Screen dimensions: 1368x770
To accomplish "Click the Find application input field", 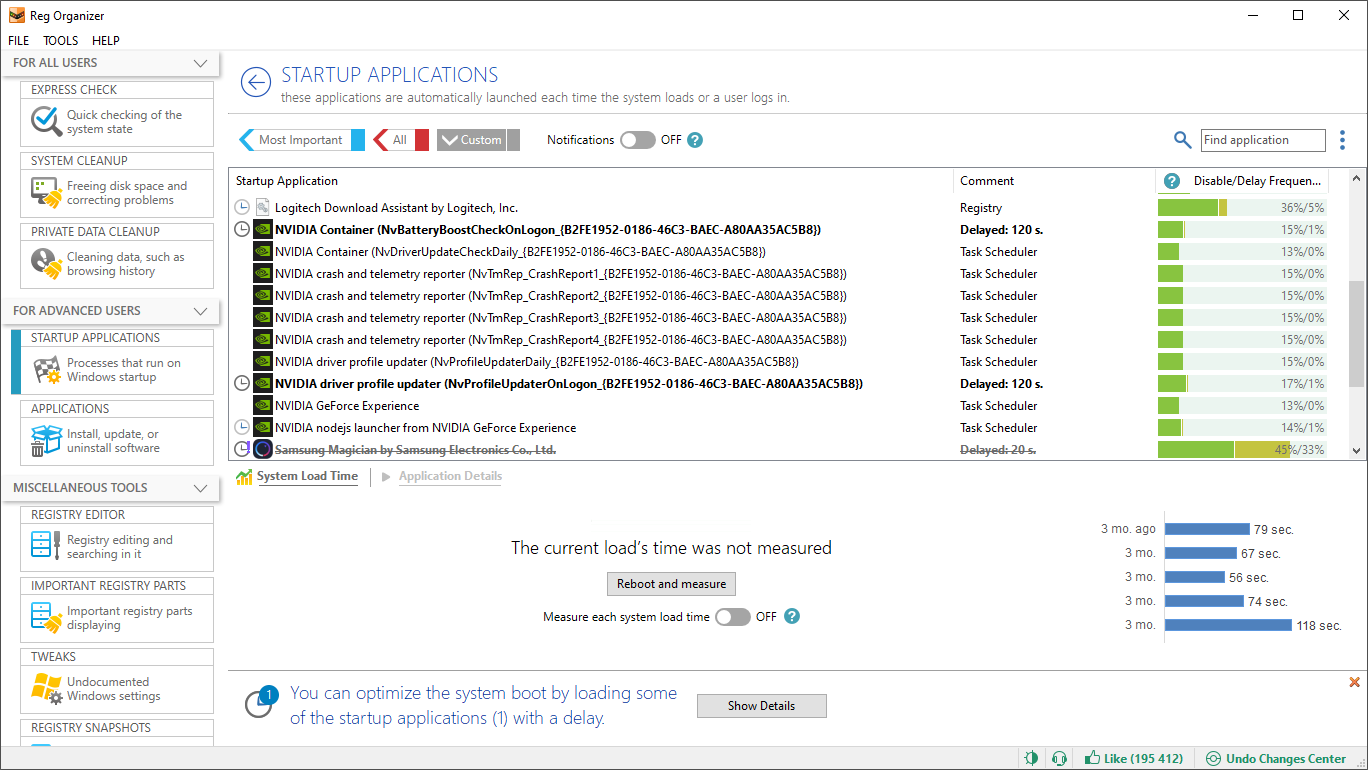I will pos(1262,140).
